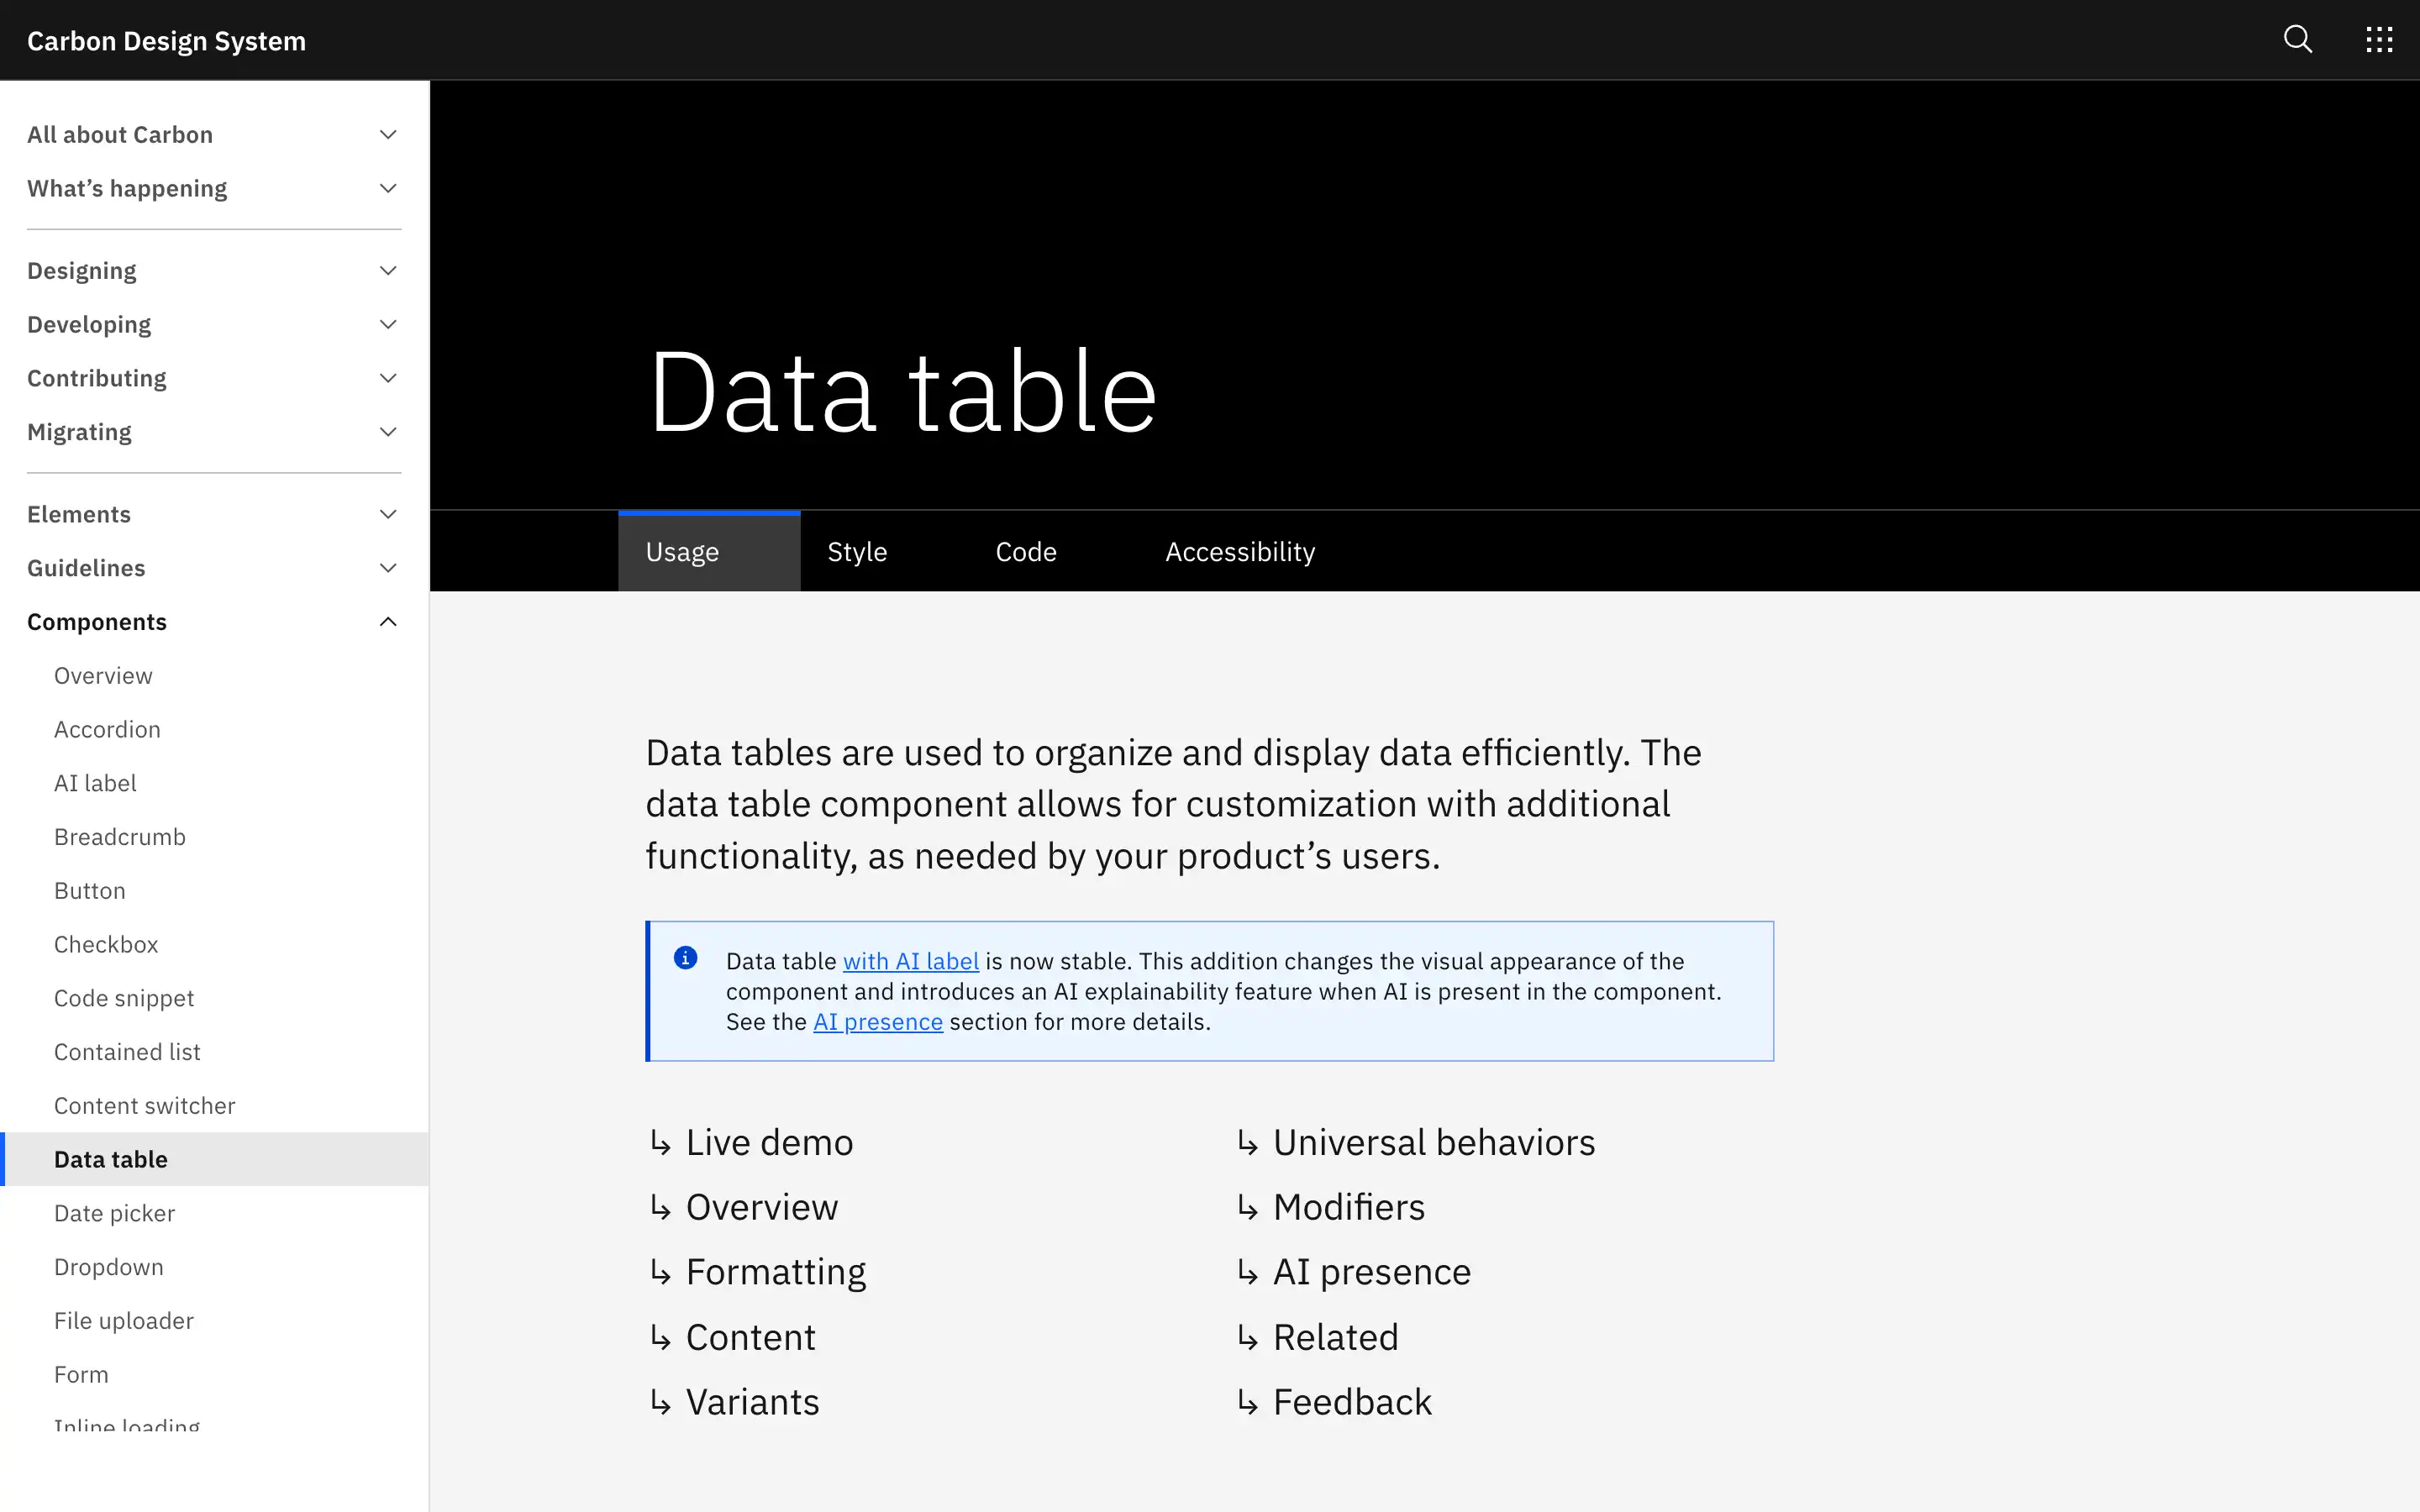The width and height of the screenshot is (2420, 1512).
Task: Switch to the Code tab
Action: [1025, 550]
